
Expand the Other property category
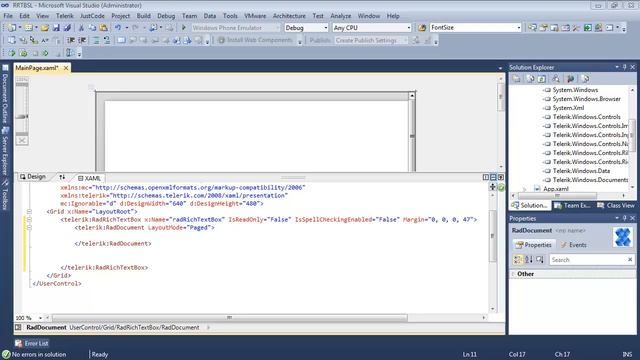click(x=513, y=274)
